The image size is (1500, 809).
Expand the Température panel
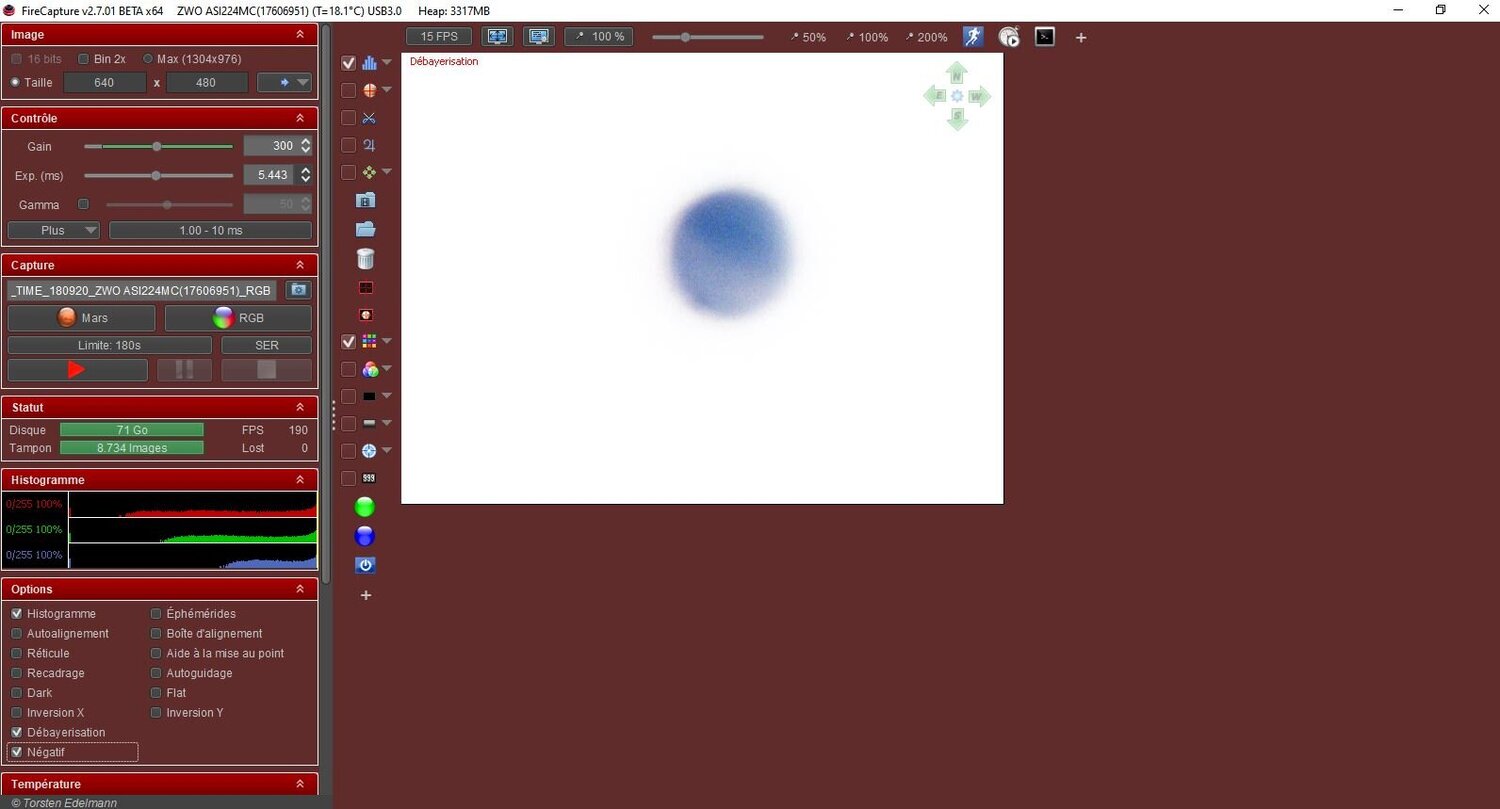click(x=300, y=784)
